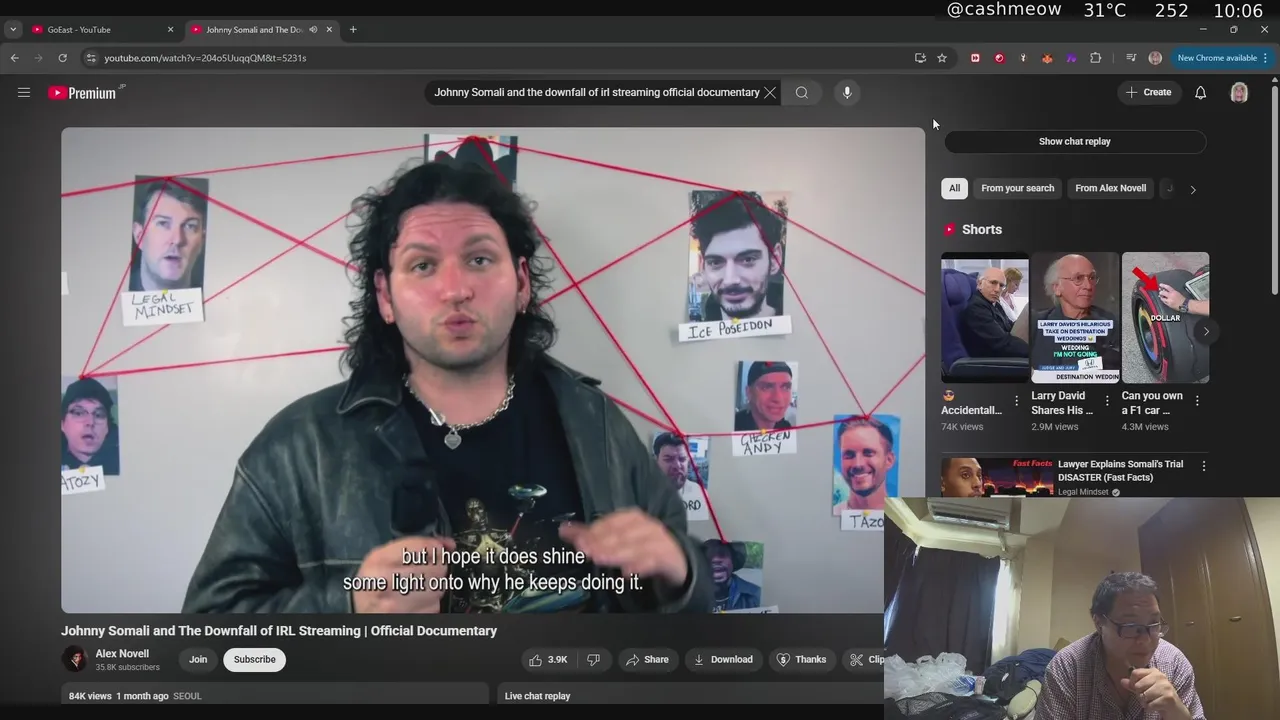1280x720 pixels.
Task: Click the YouTube search input field
Action: coord(596,93)
